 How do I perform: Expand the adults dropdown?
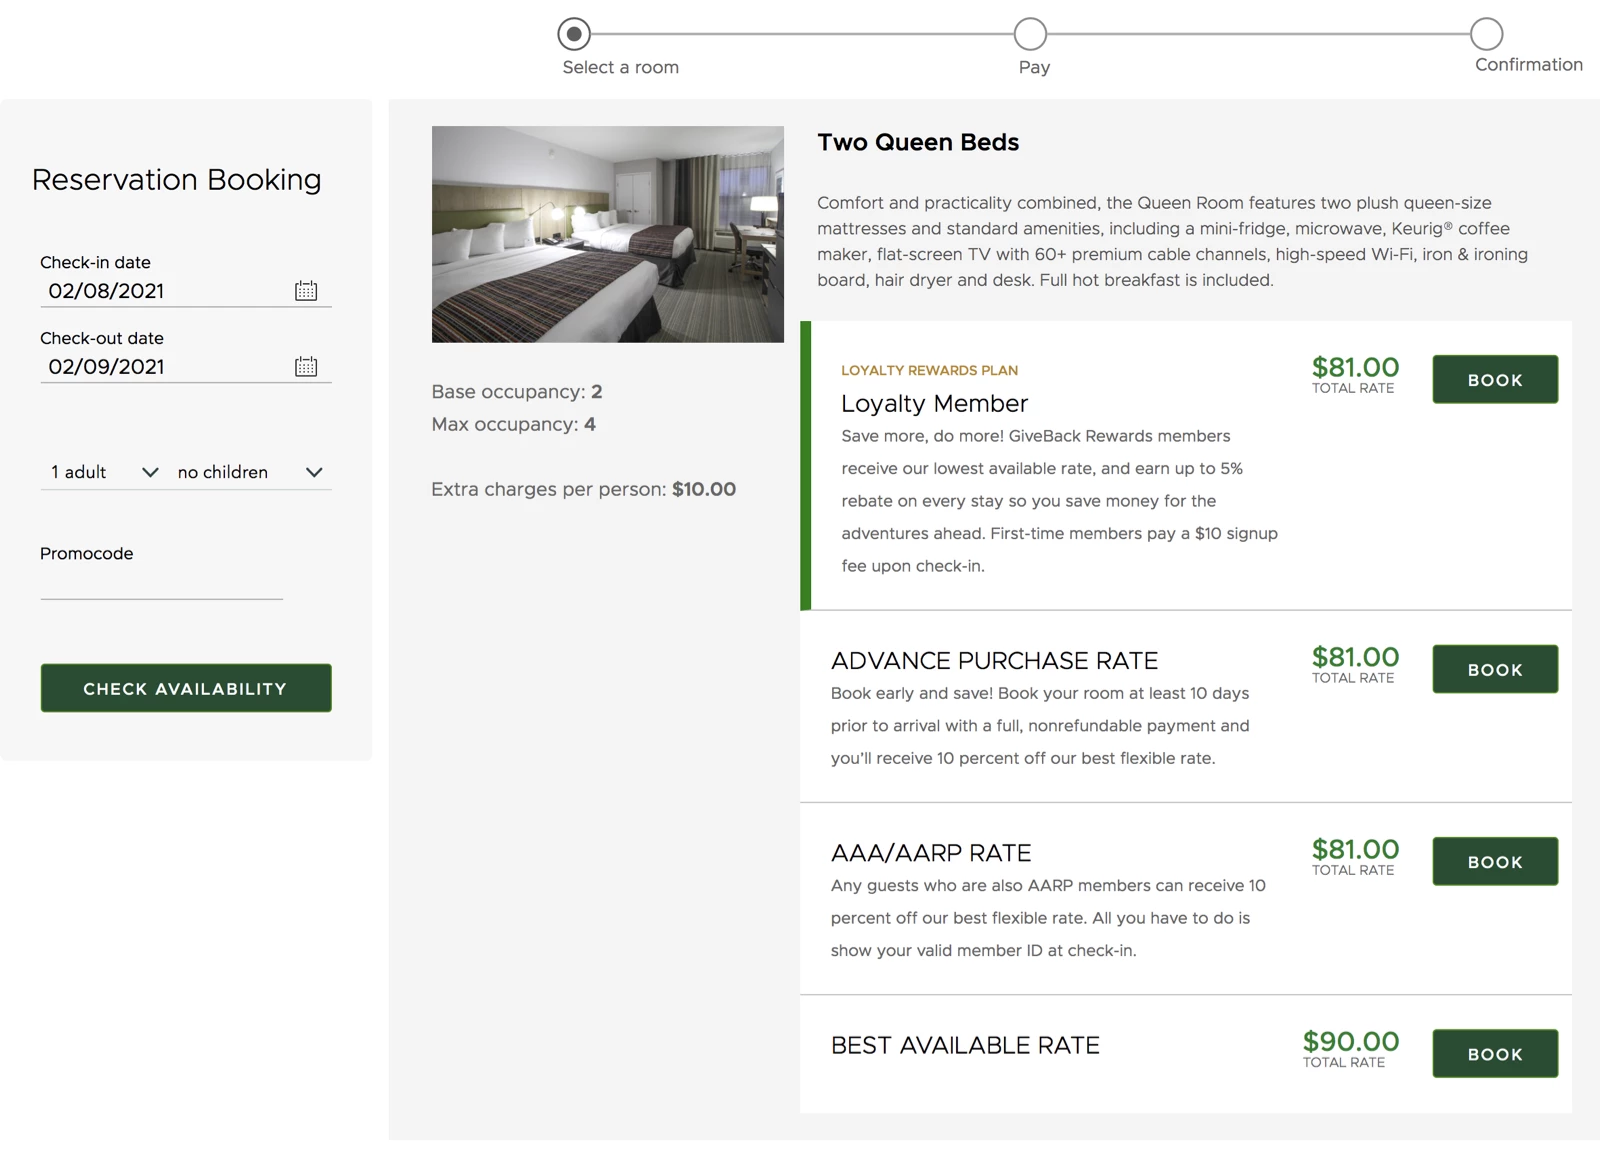[105, 472]
